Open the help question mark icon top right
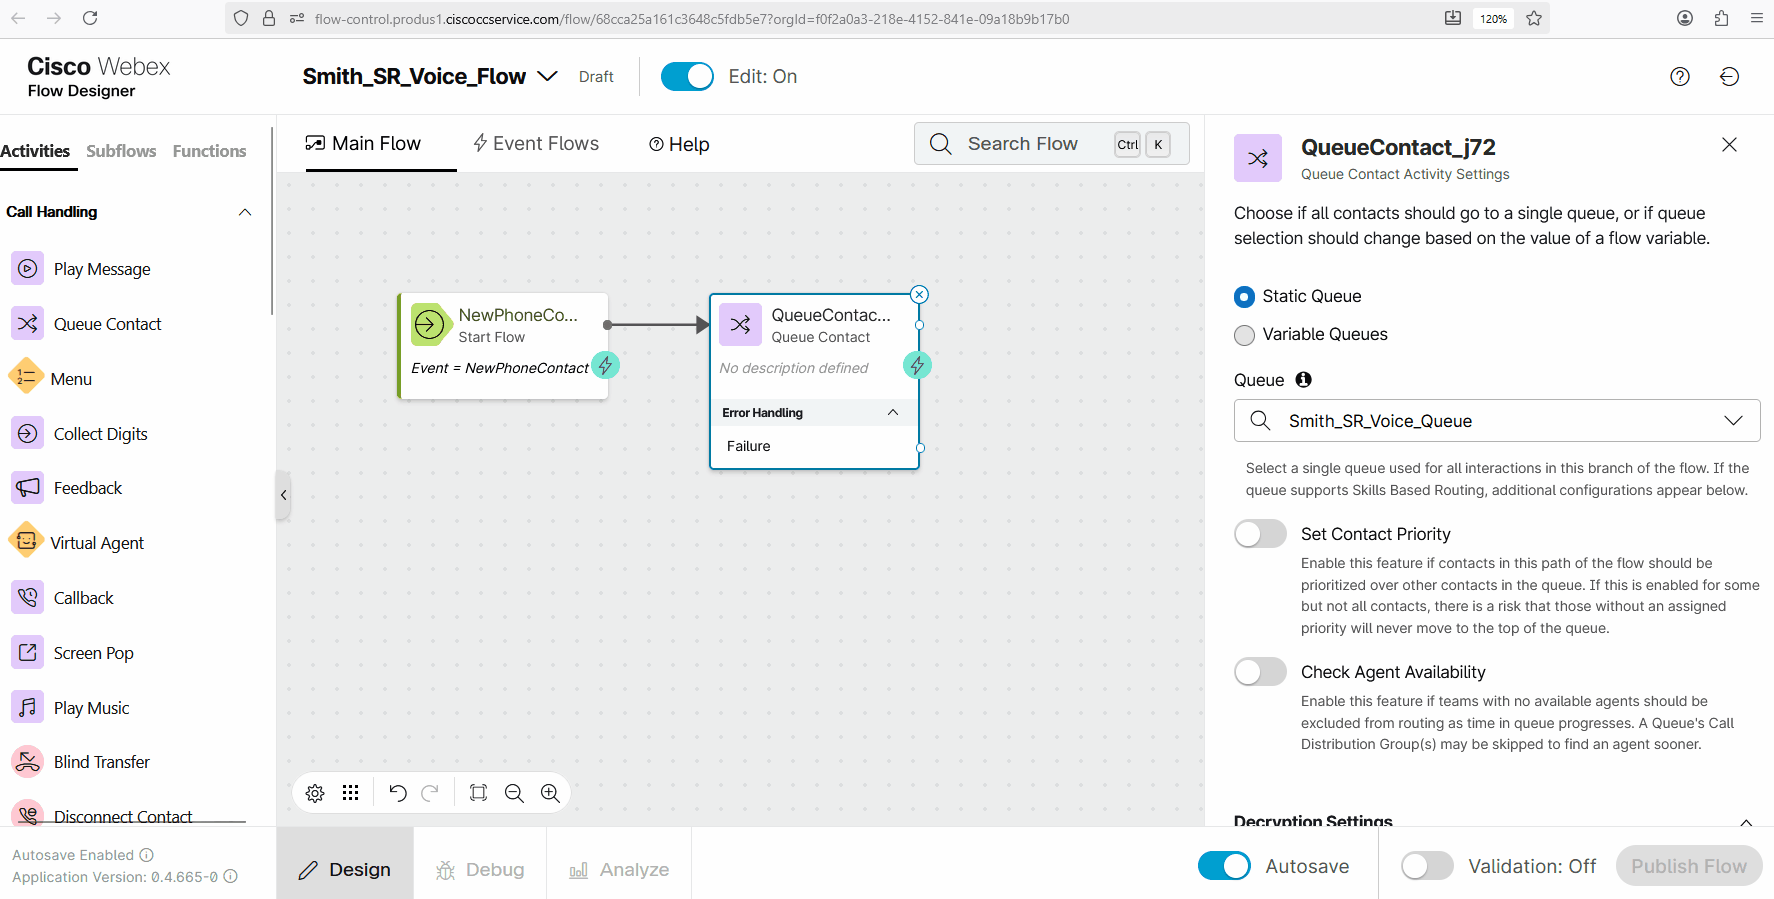The height and width of the screenshot is (899, 1774). coord(1680,77)
